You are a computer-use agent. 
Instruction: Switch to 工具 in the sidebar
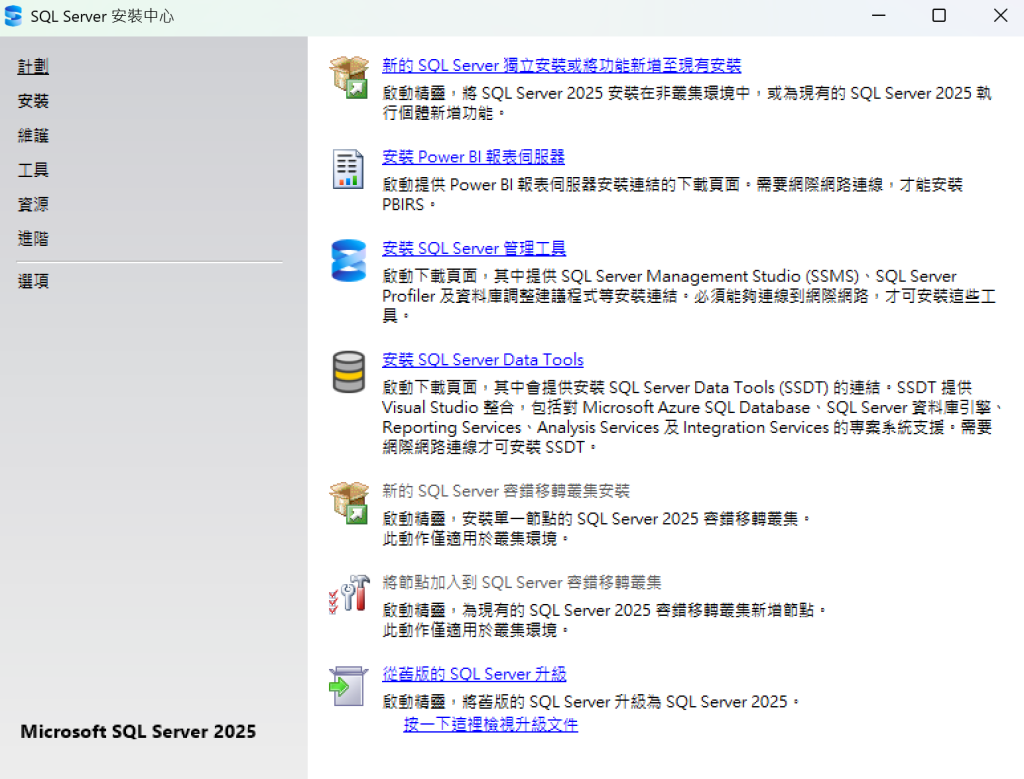coord(33,170)
